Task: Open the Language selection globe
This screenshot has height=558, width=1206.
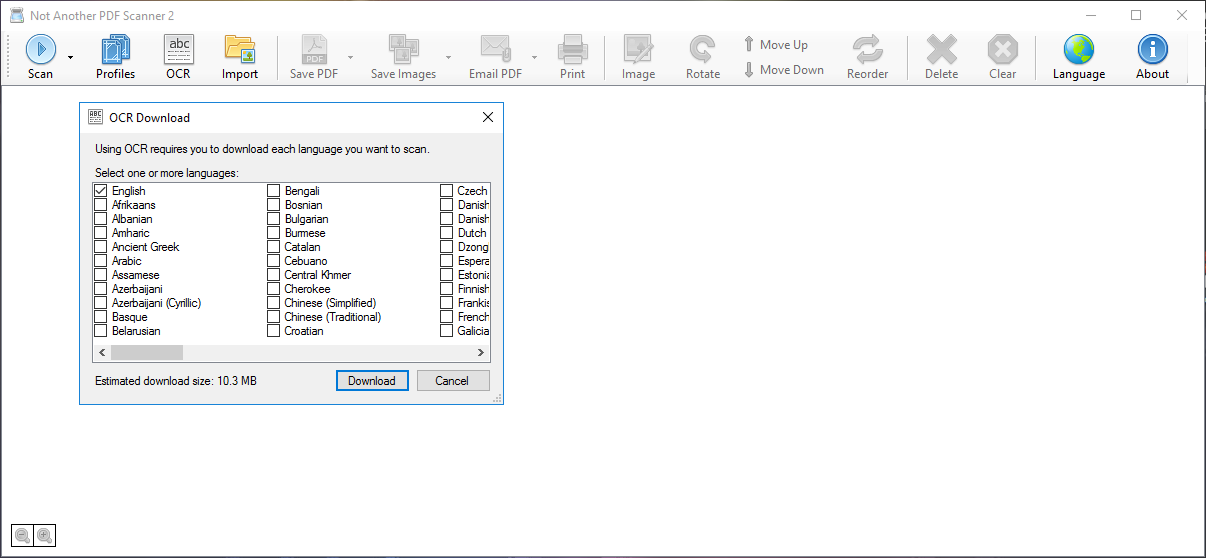Action: click(1079, 57)
